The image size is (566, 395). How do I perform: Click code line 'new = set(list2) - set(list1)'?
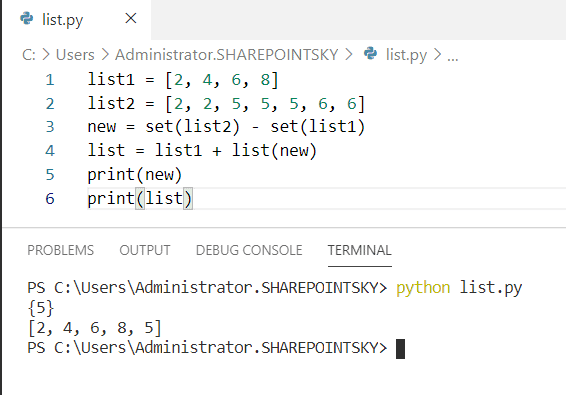(x=226, y=127)
